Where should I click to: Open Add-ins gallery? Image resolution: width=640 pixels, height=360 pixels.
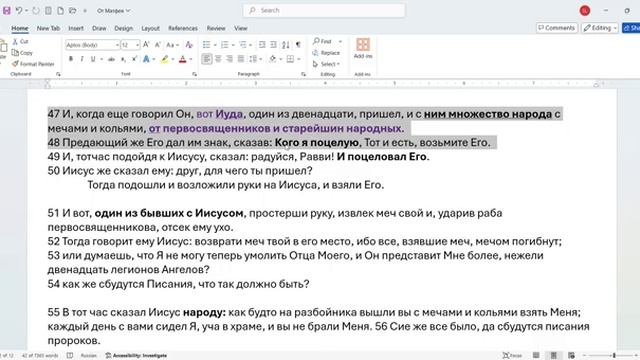click(x=363, y=48)
